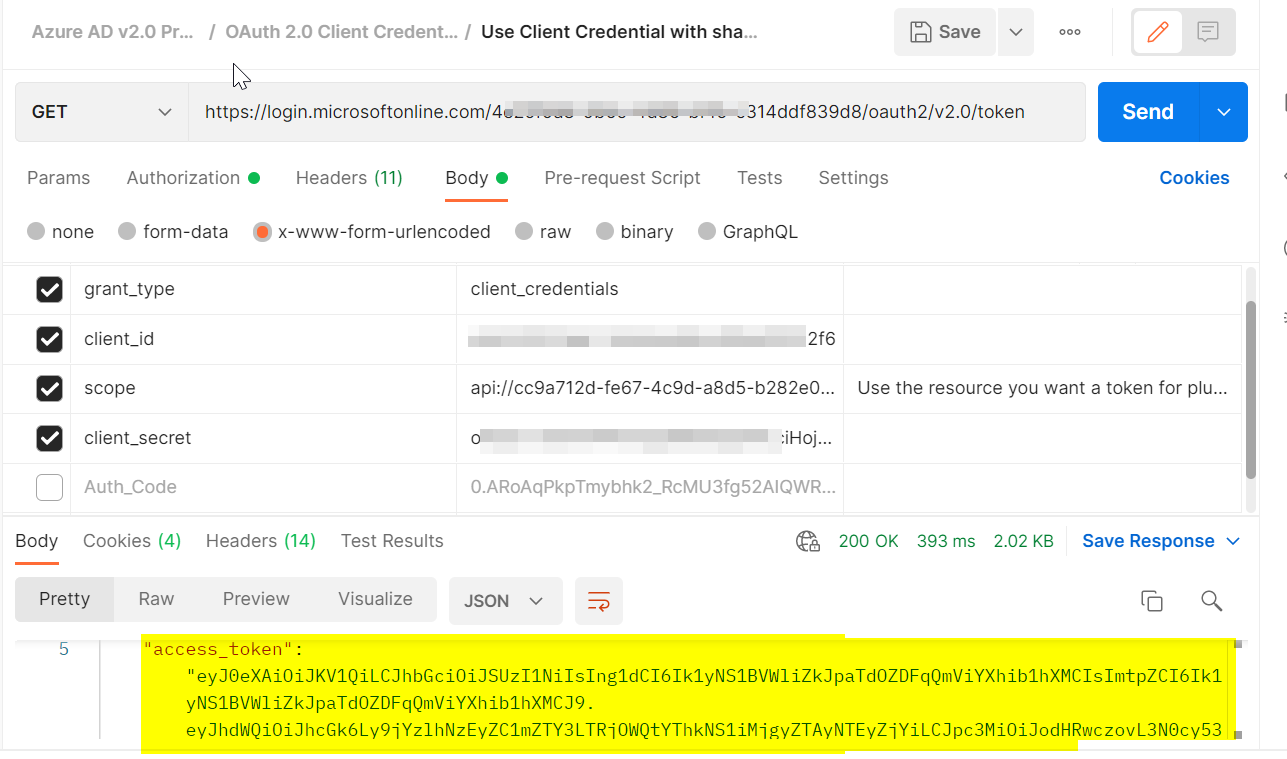
Task: Switch to Preview response view
Action: (256, 599)
